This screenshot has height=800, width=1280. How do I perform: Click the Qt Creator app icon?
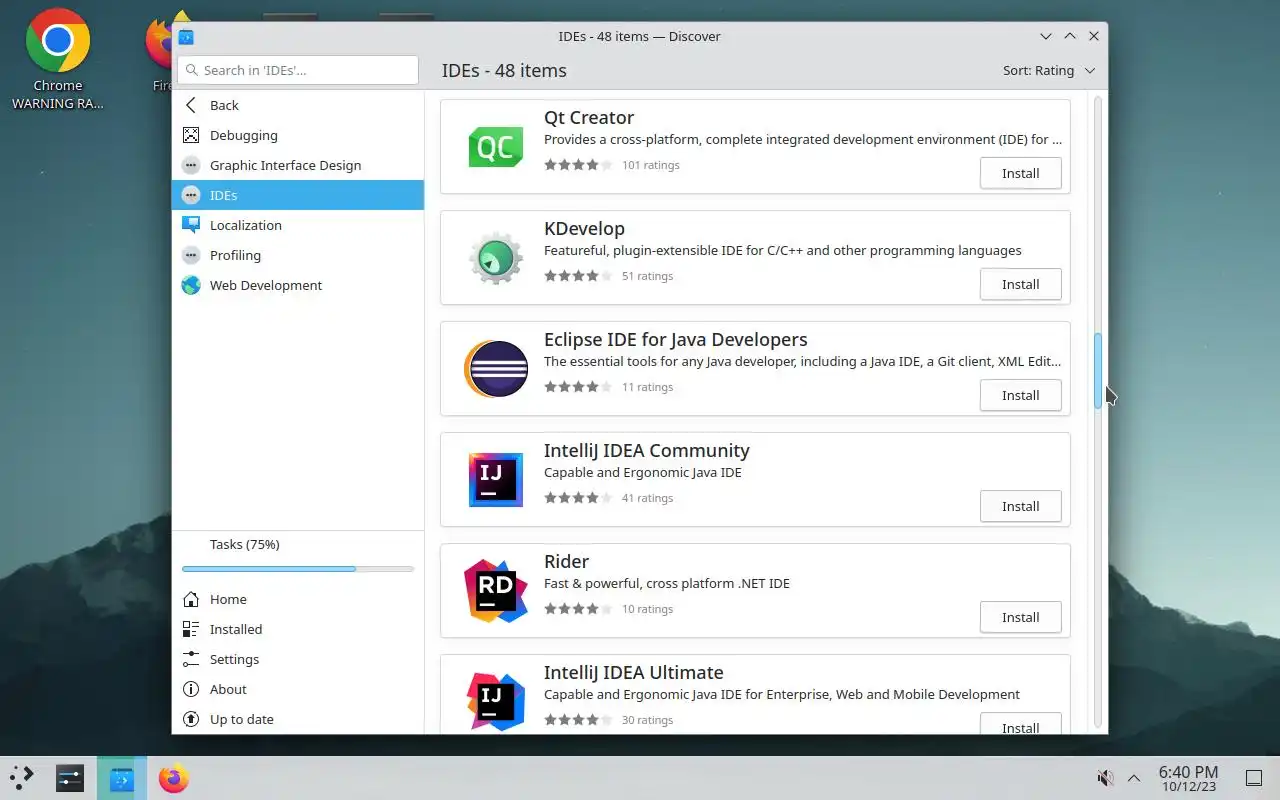click(x=496, y=147)
